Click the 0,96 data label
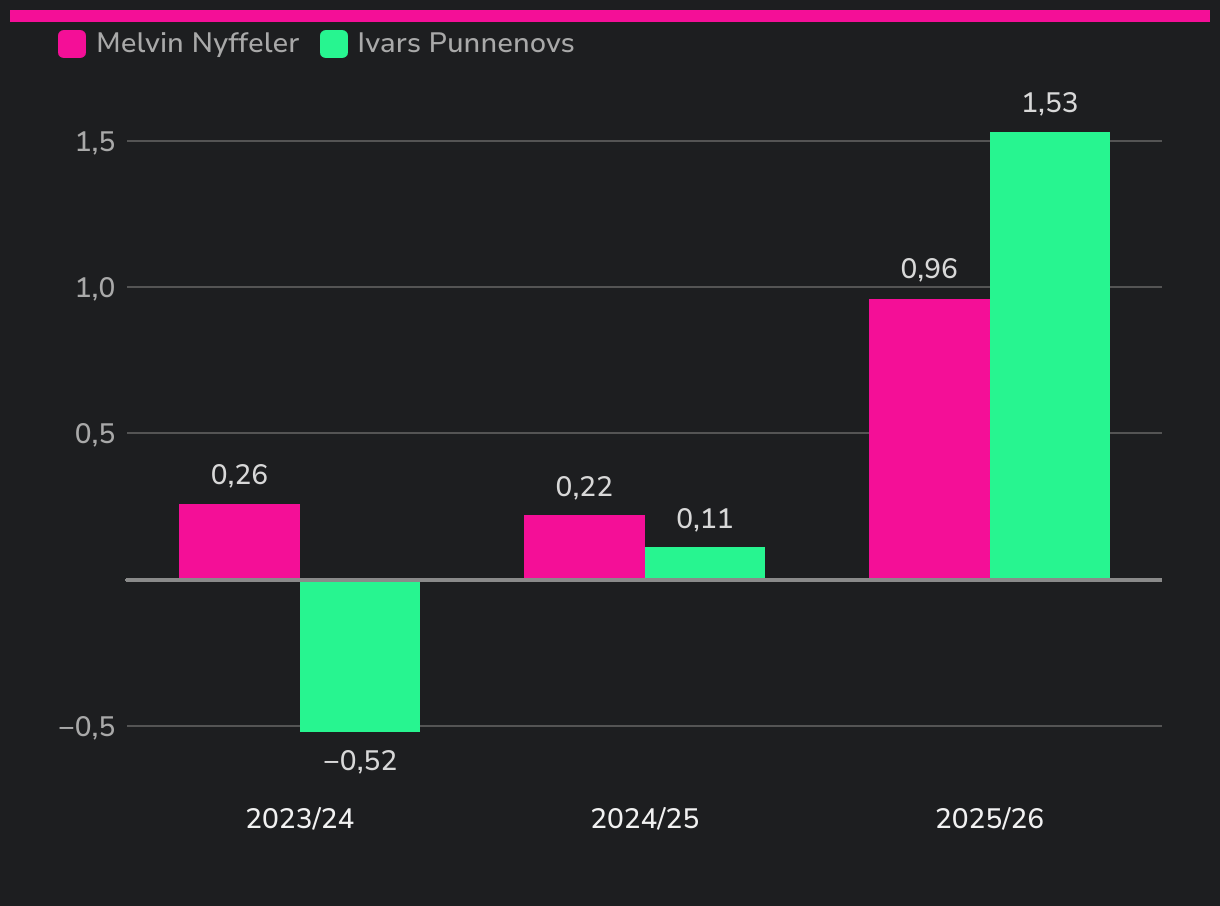Viewport: 1220px width, 906px height. tap(929, 269)
